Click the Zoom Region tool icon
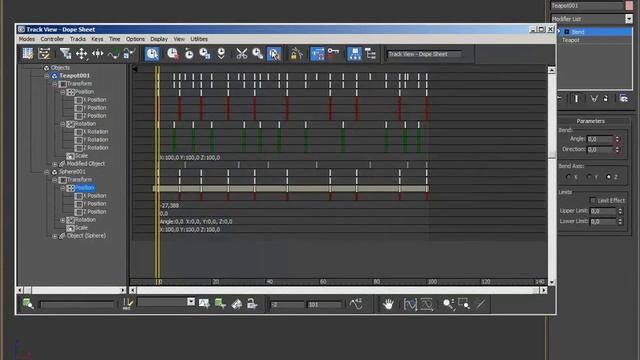Image resolution: width=640 pixels, height=360 pixels. (464, 304)
